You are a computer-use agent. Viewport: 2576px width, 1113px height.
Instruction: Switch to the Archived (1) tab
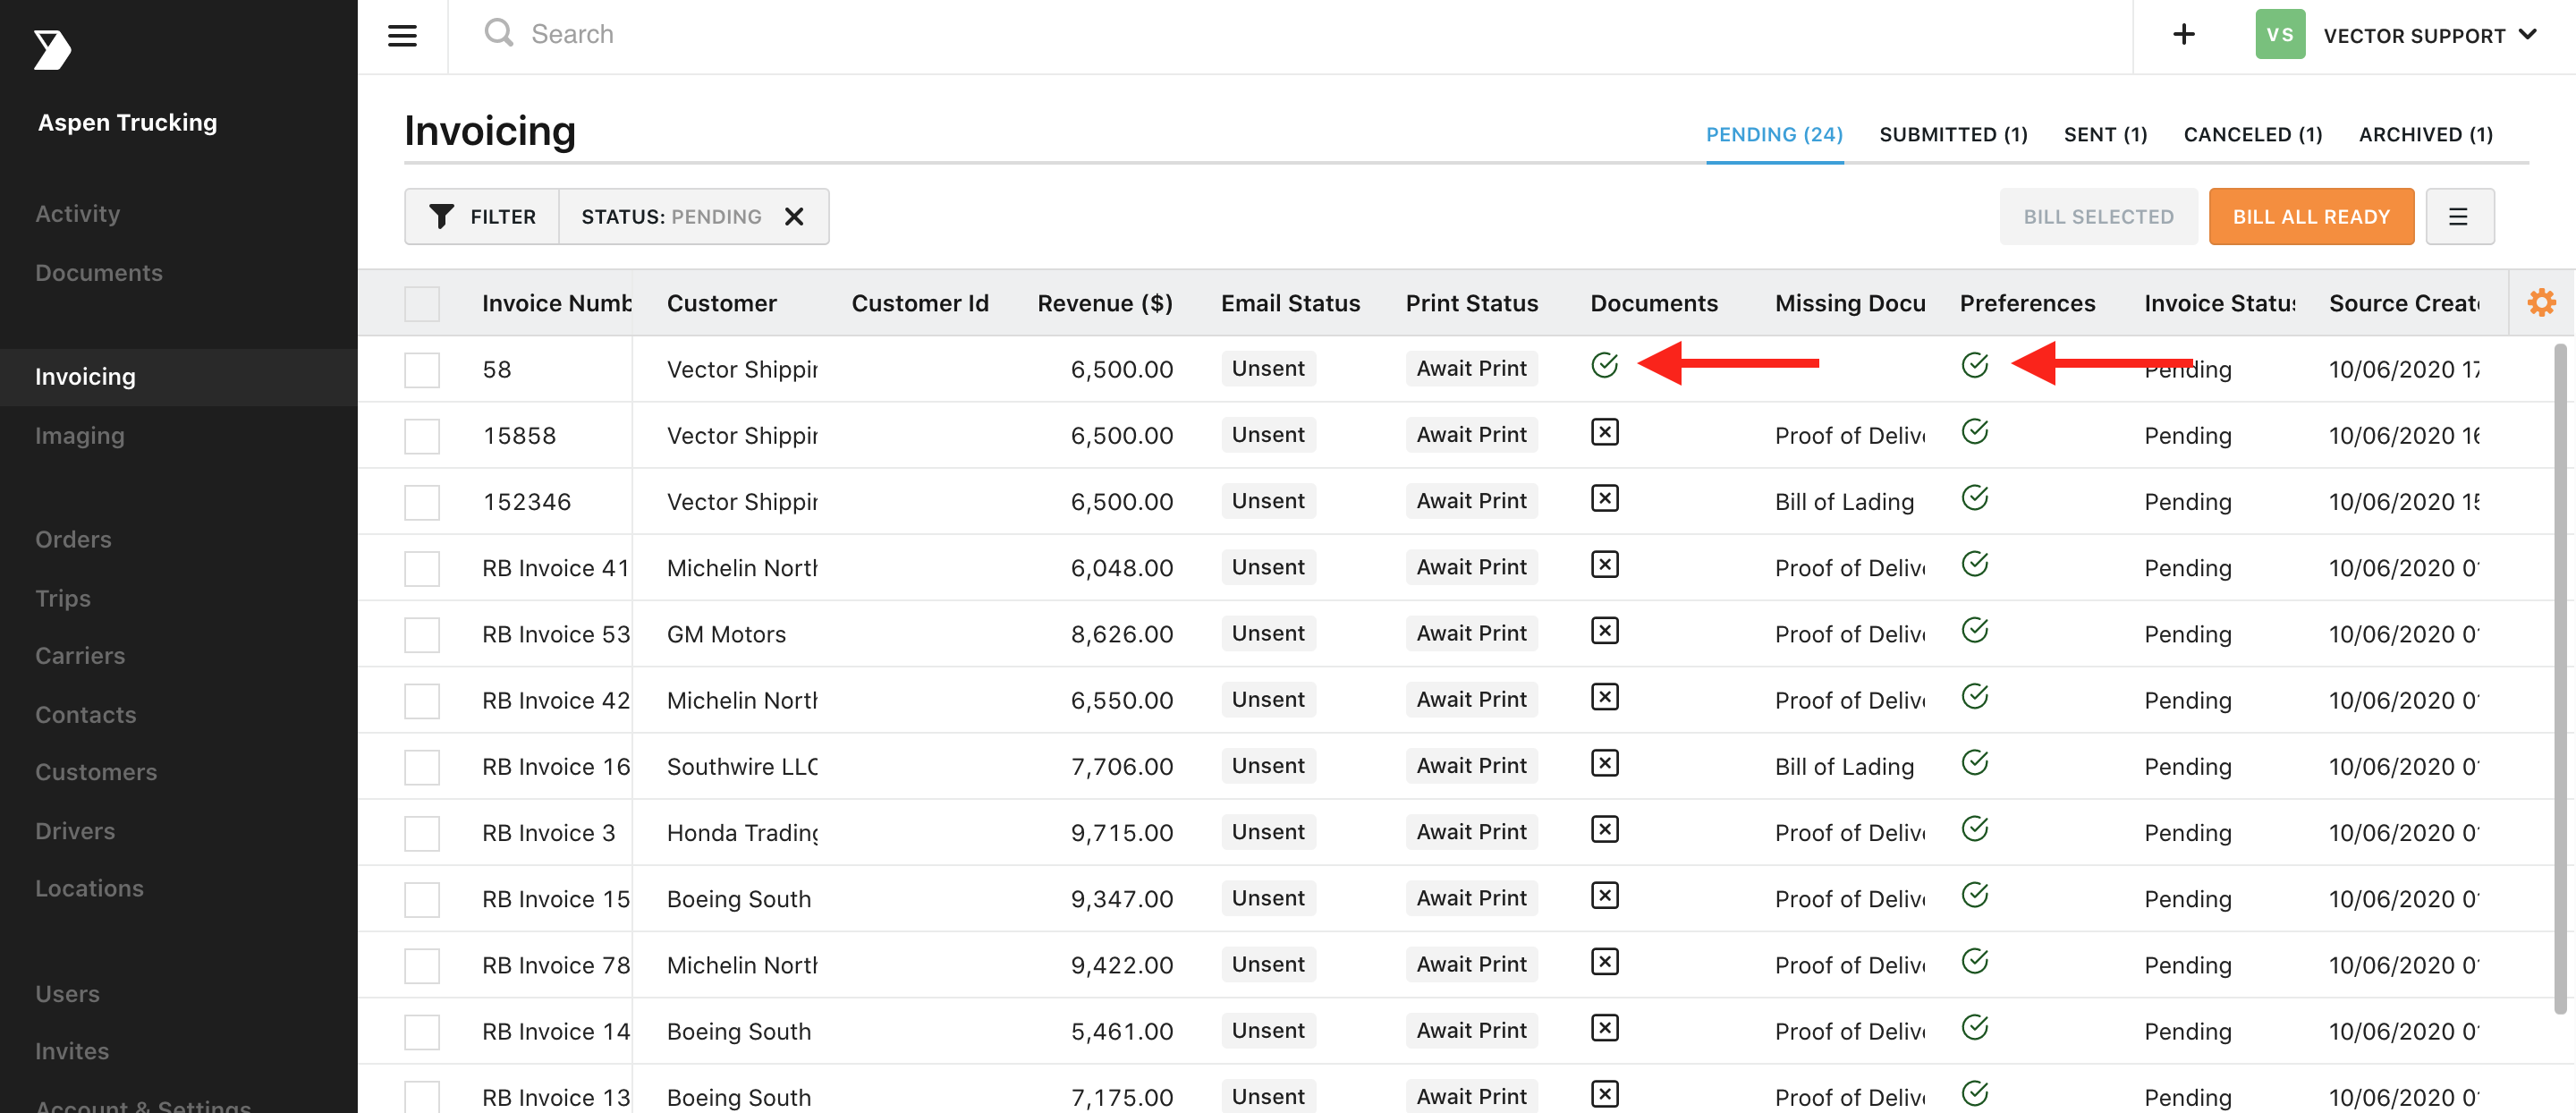tap(2425, 134)
